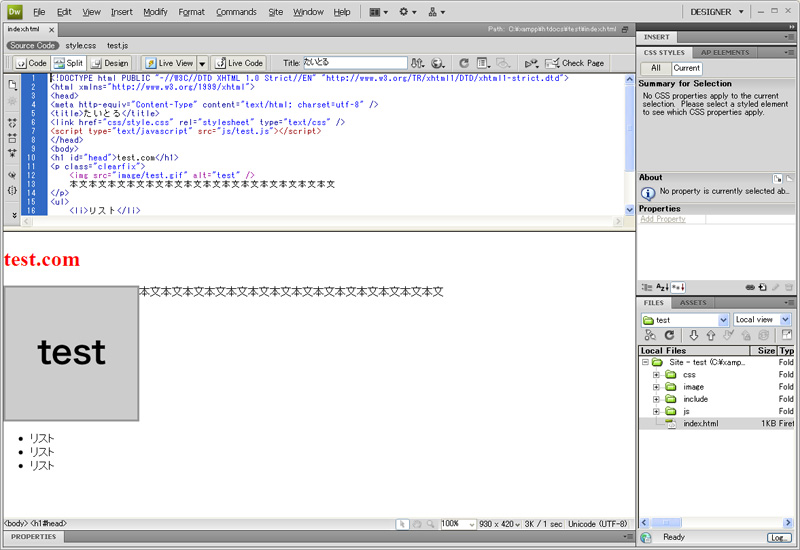Open the Insert menu
This screenshot has width=800, height=550.
pos(121,12)
